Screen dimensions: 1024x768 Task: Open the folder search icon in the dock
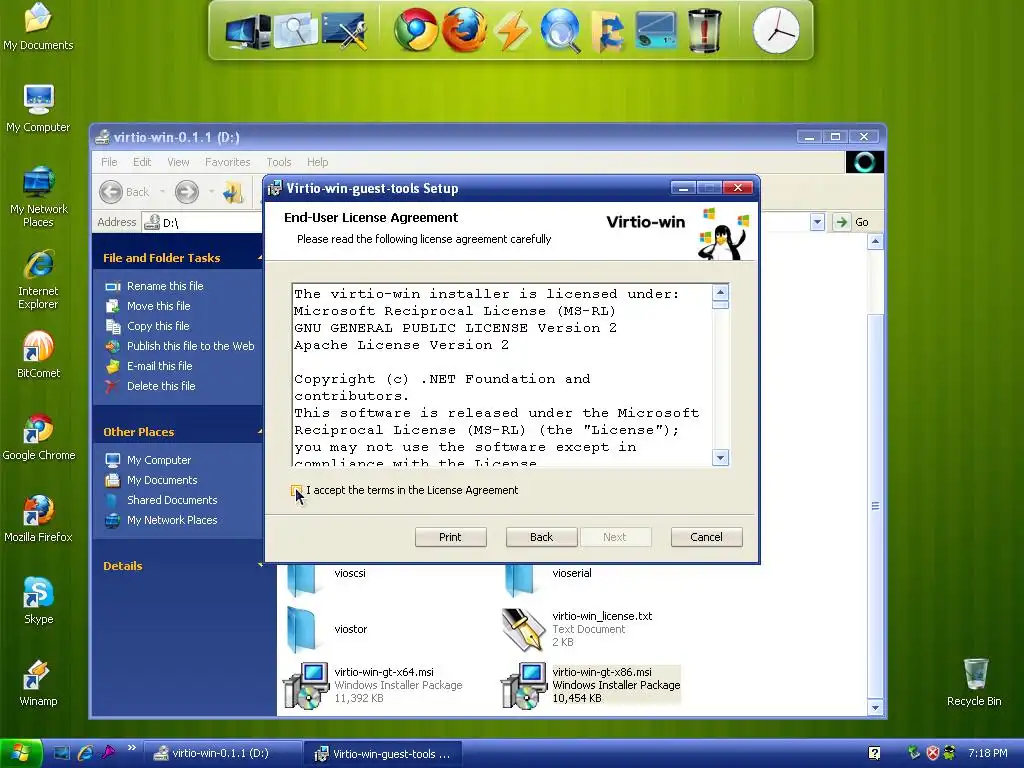(x=295, y=31)
